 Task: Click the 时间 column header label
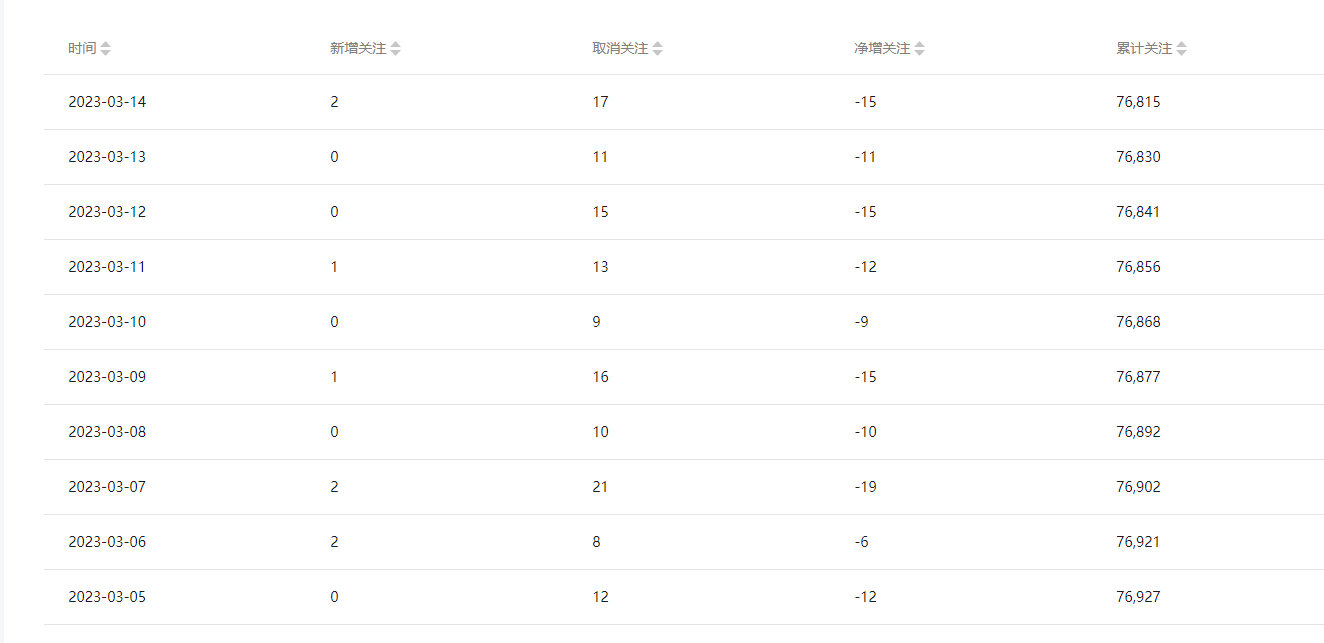[82, 48]
